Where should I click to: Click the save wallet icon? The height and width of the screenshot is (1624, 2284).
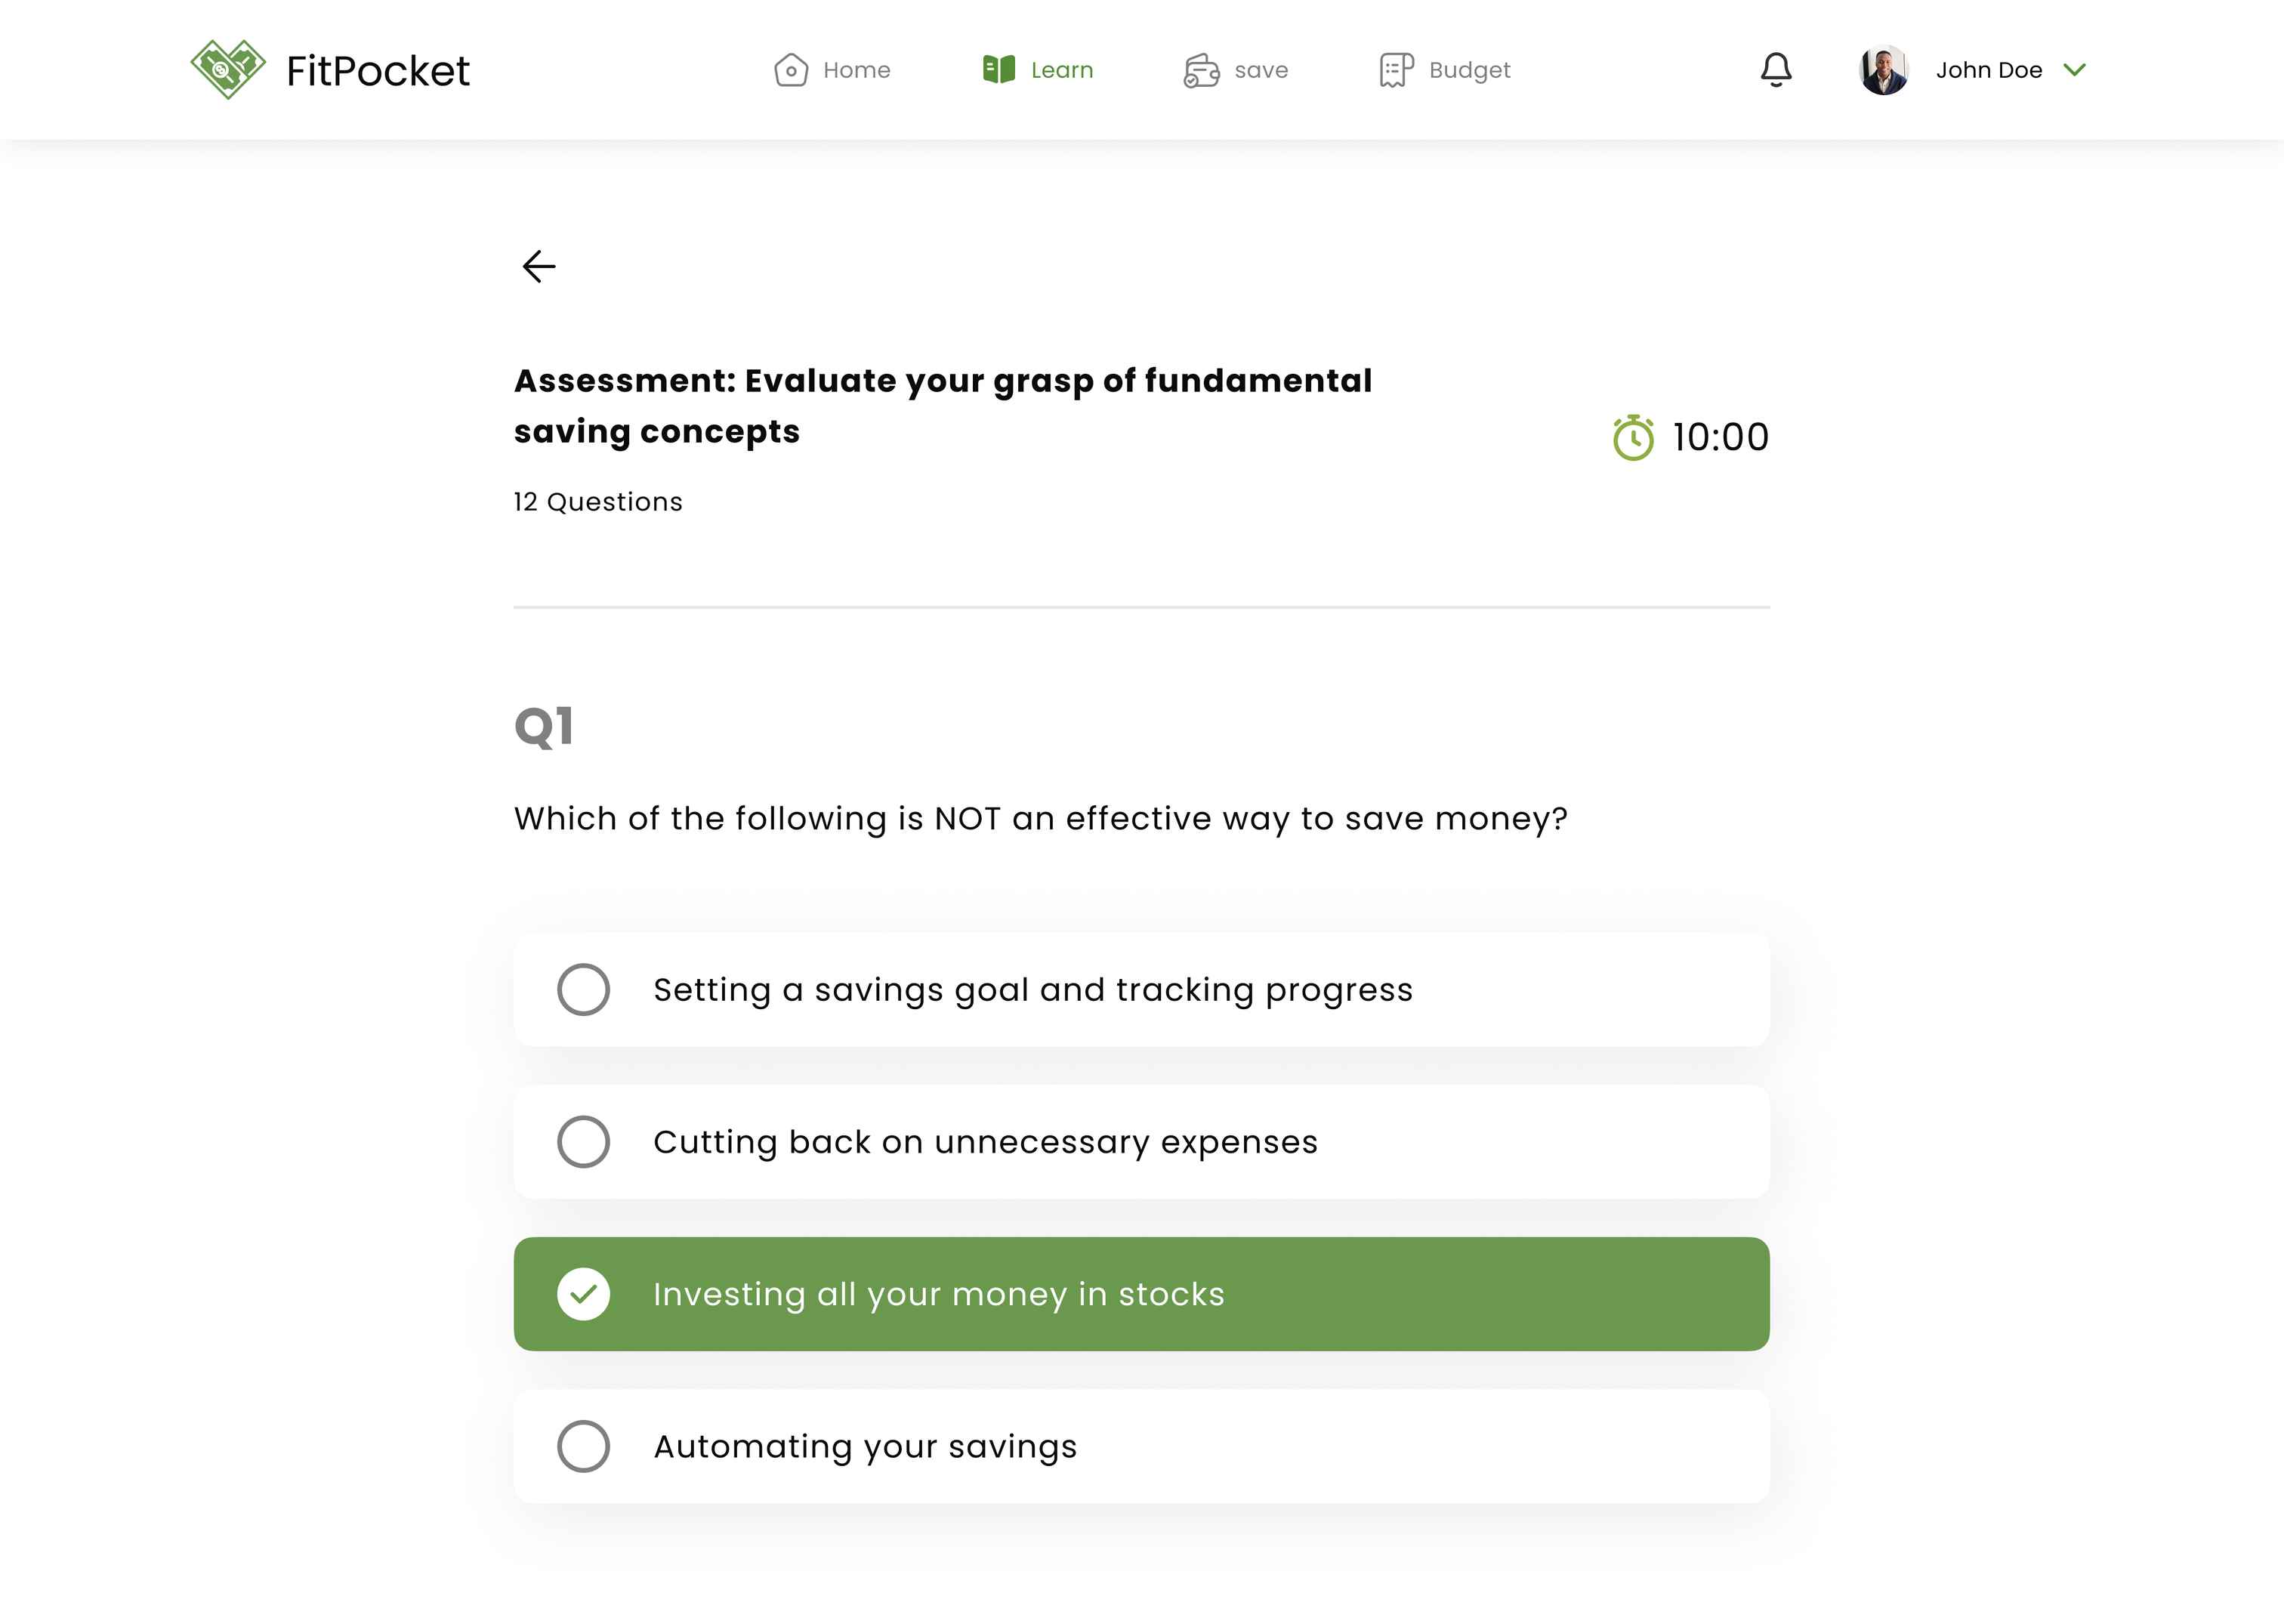pyautogui.click(x=1201, y=70)
